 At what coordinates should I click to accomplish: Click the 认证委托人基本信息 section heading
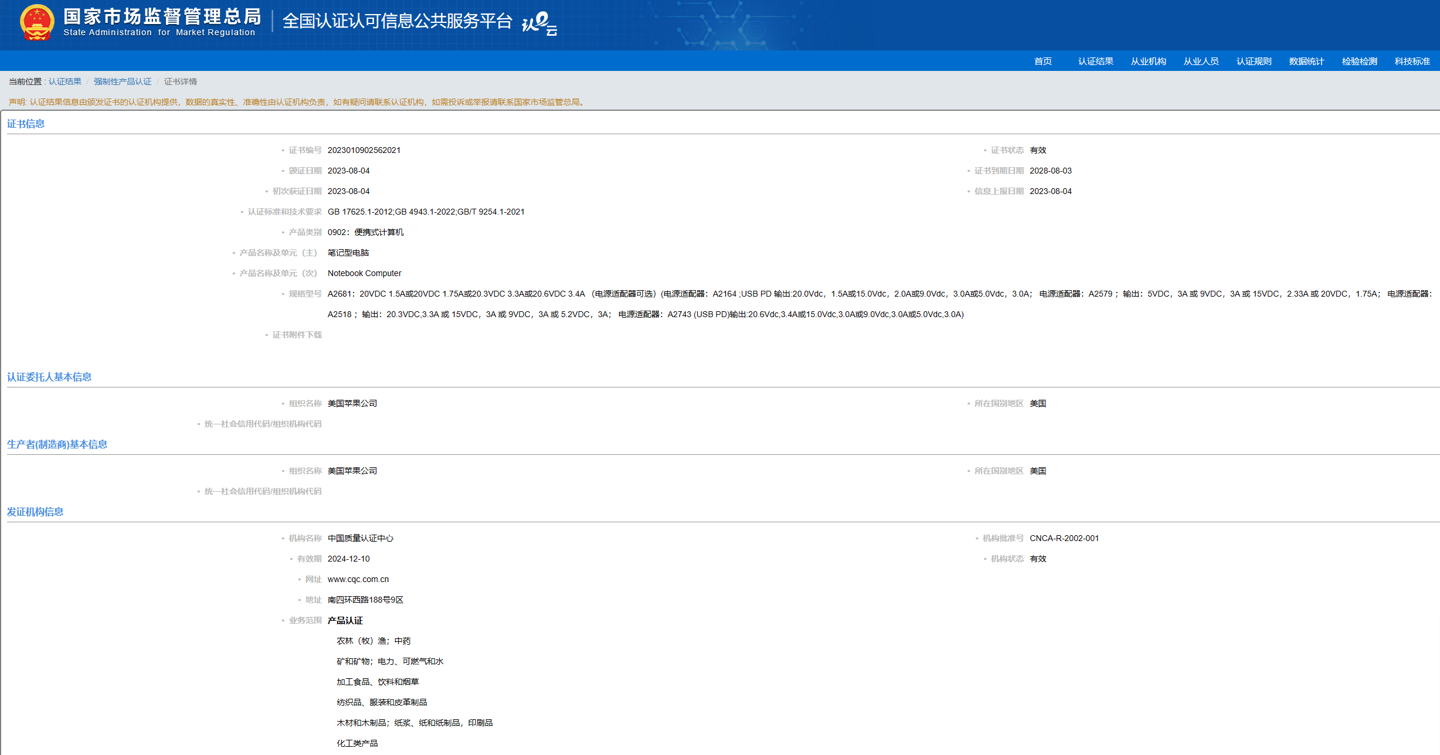click(x=49, y=377)
